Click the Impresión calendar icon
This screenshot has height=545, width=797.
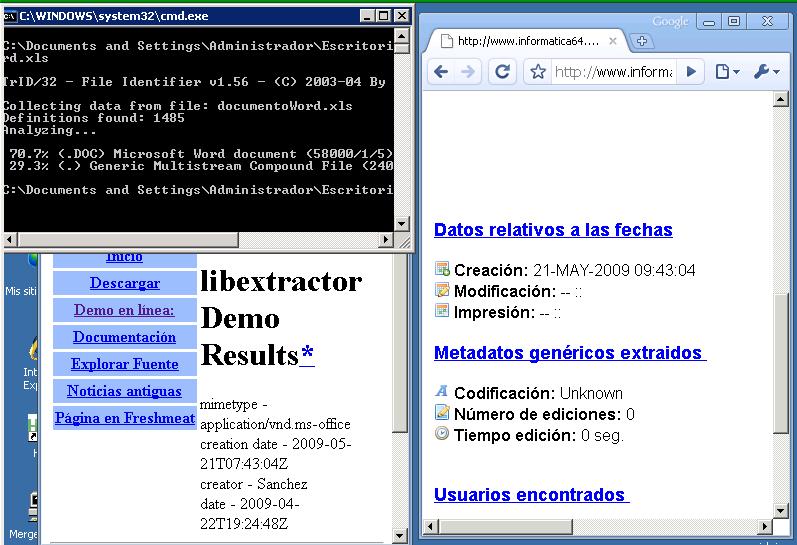point(442,310)
